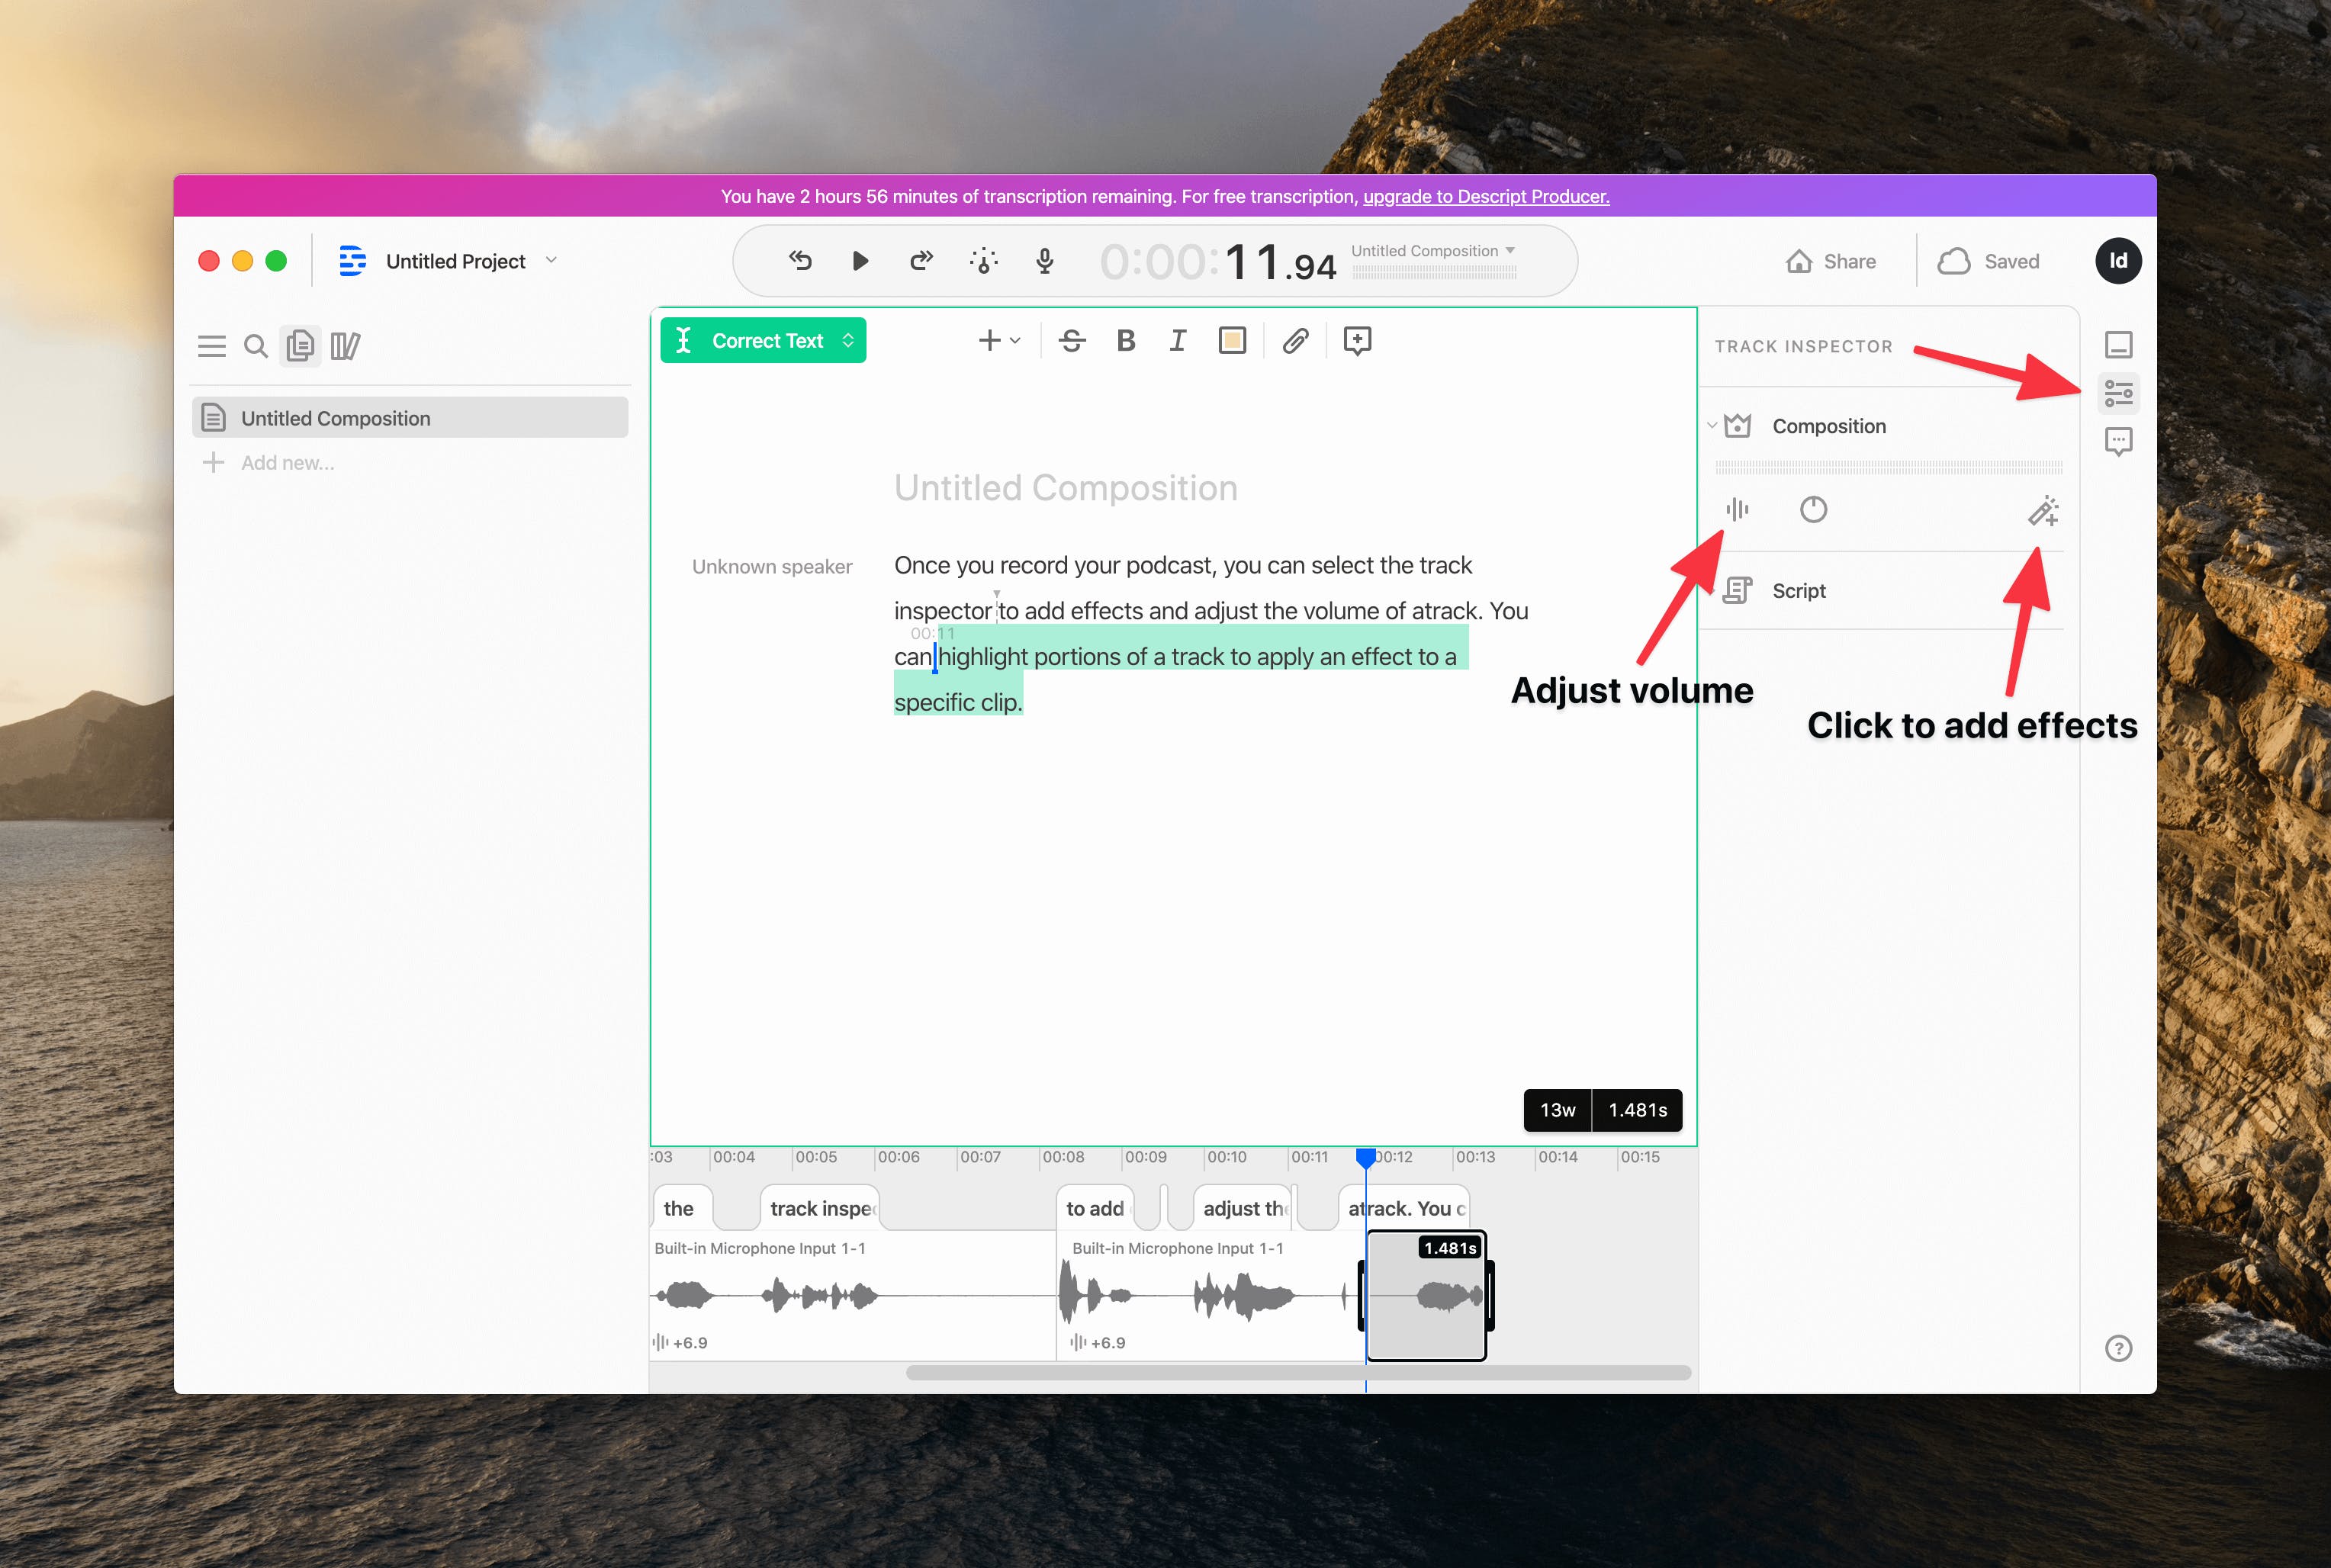This screenshot has width=2331, height=1568.
Task: Toggle italic formatting on selected text
Action: tap(1174, 341)
